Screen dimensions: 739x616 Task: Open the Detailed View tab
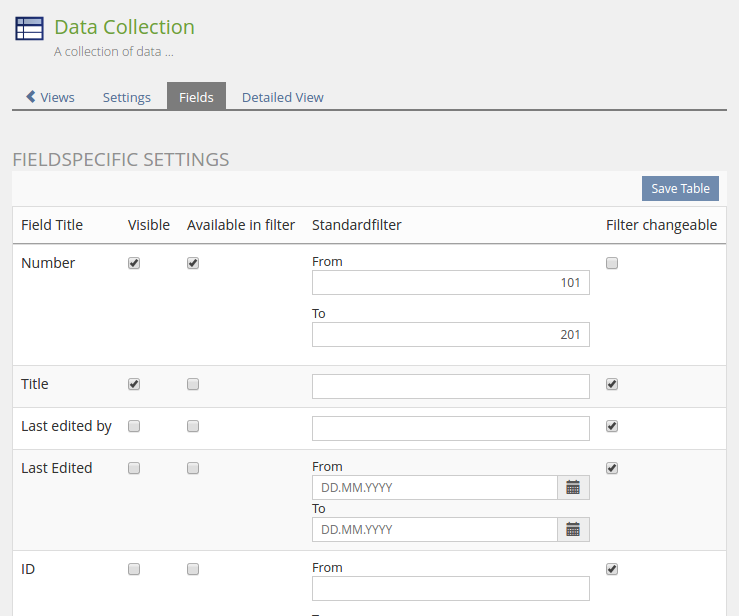coord(282,97)
